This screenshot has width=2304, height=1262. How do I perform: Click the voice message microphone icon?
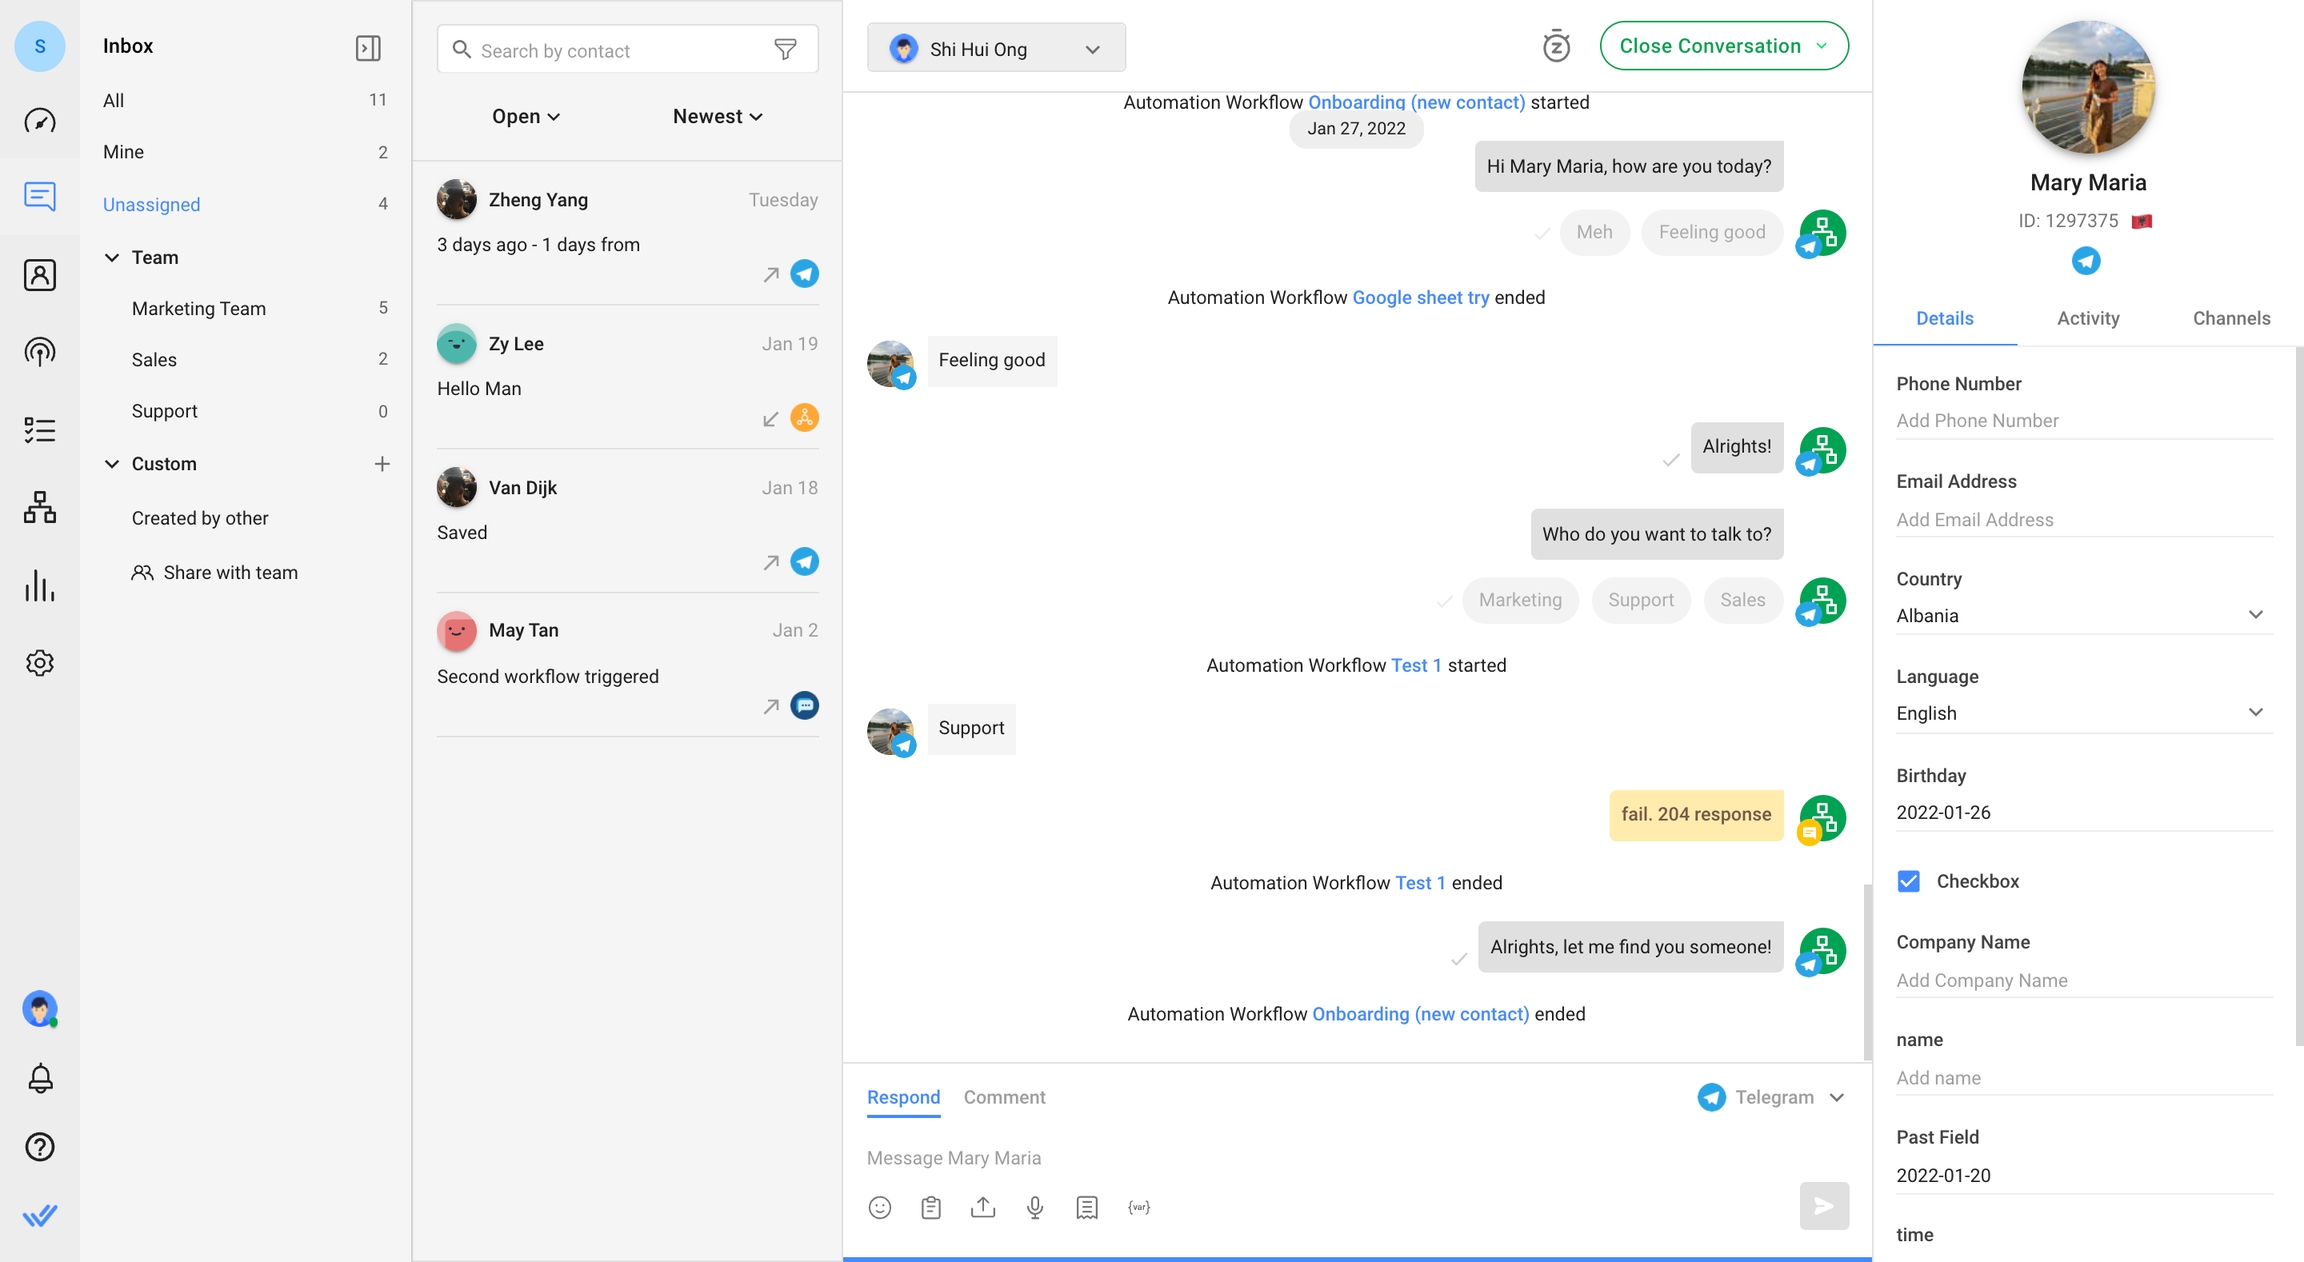(x=1035, y=1207)
